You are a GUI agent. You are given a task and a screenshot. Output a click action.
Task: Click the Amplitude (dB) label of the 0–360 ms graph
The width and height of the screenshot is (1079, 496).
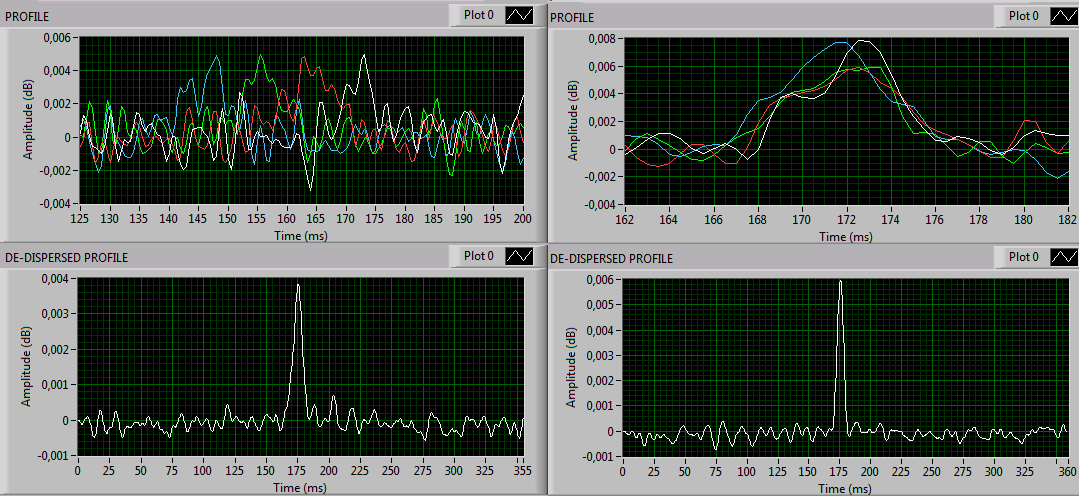click(572, 369)
